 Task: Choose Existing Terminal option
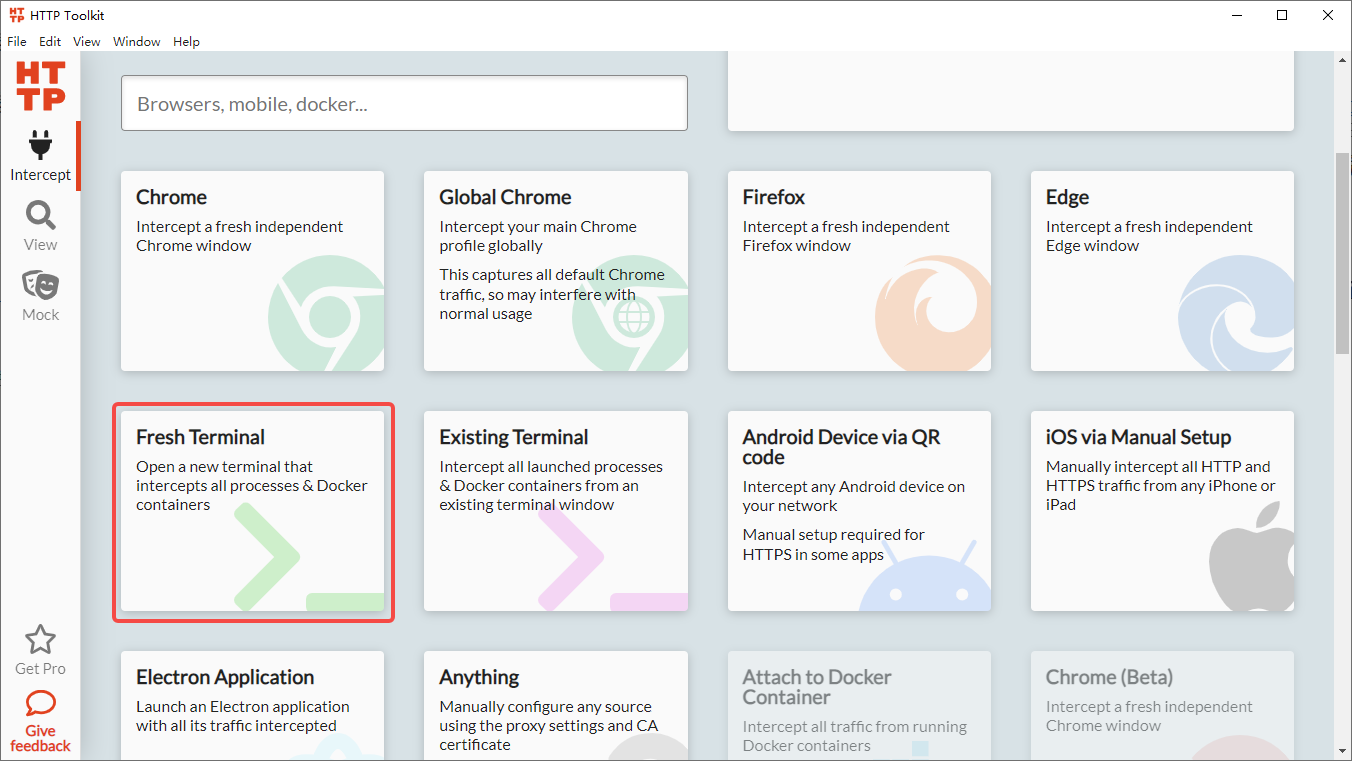(555, 511)
